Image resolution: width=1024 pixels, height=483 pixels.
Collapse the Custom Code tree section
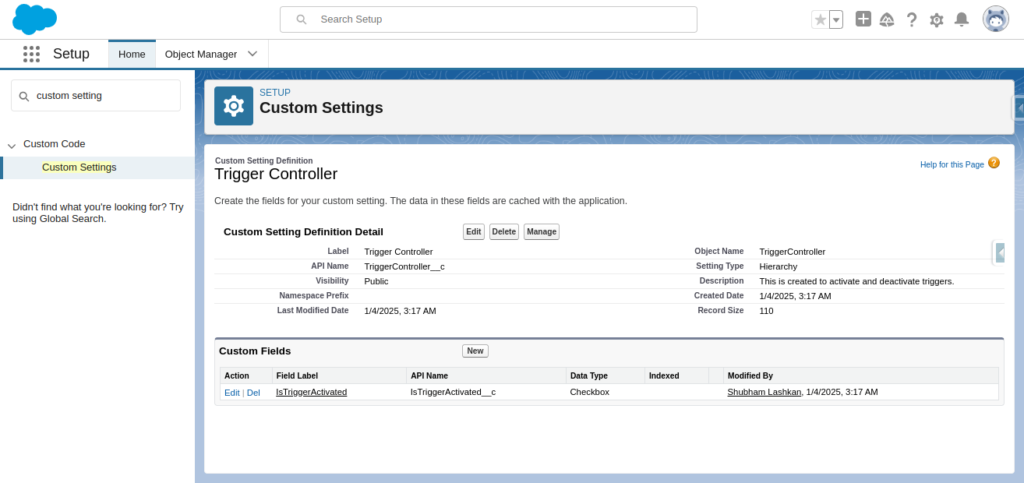pyautogui.click(x=11, y=145)
